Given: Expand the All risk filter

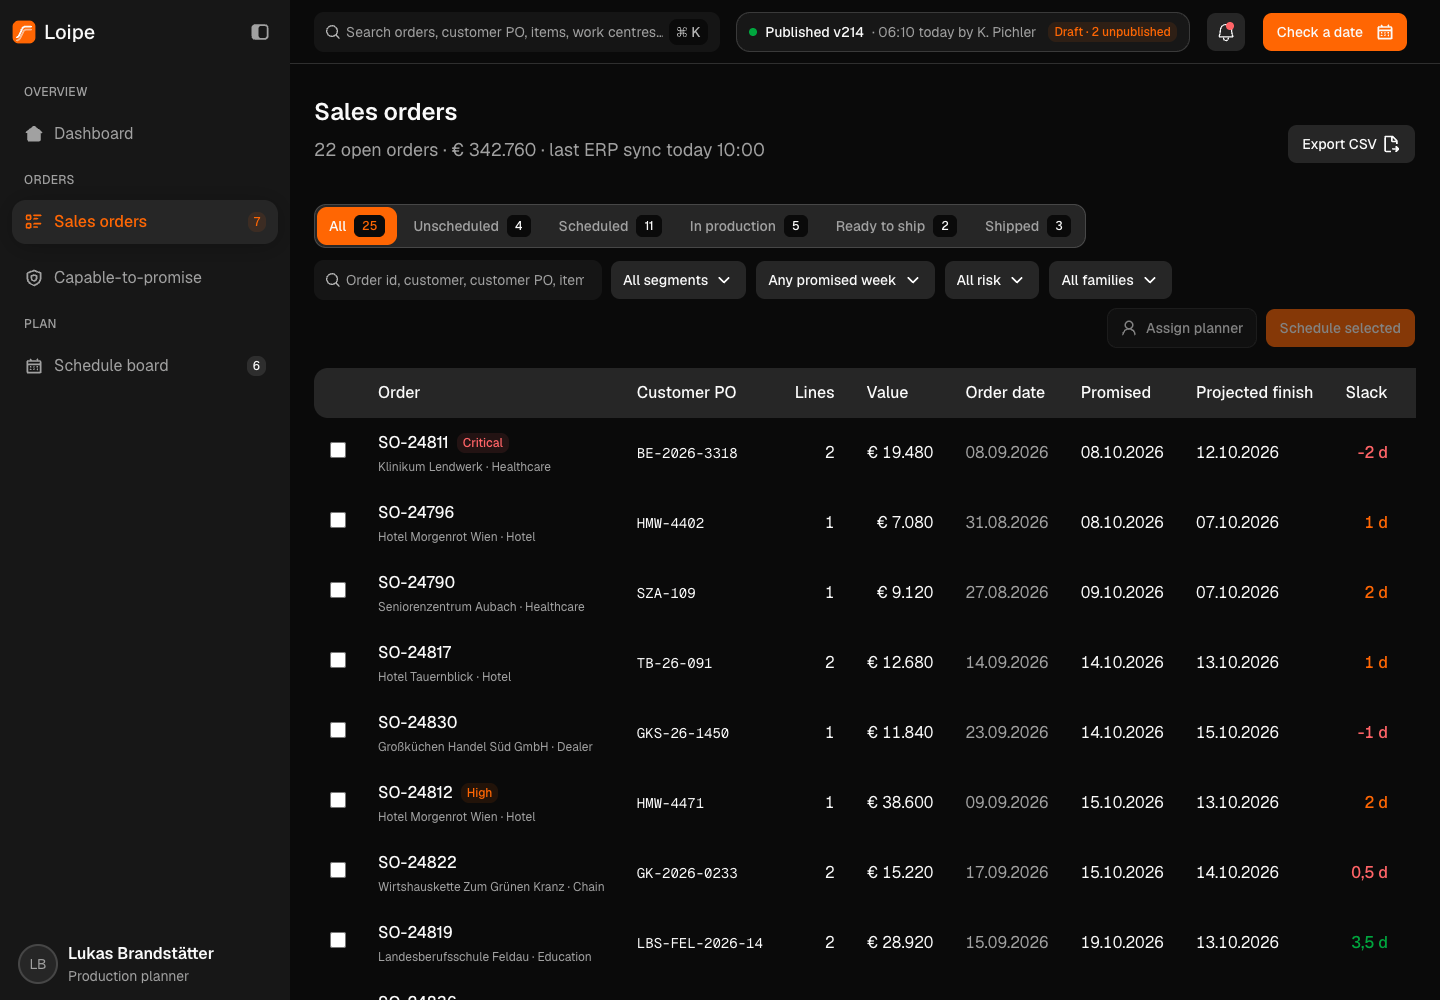Looking at the screenshot, I should 991,280.
